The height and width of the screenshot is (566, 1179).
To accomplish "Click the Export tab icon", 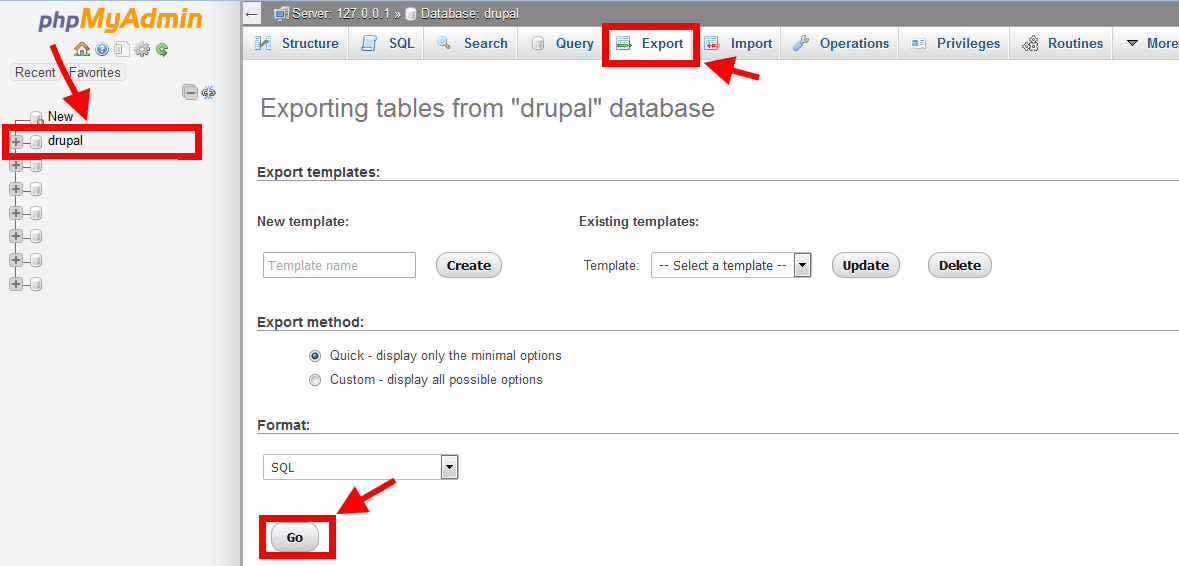I will pyautogui.click(x=623, y=43).
